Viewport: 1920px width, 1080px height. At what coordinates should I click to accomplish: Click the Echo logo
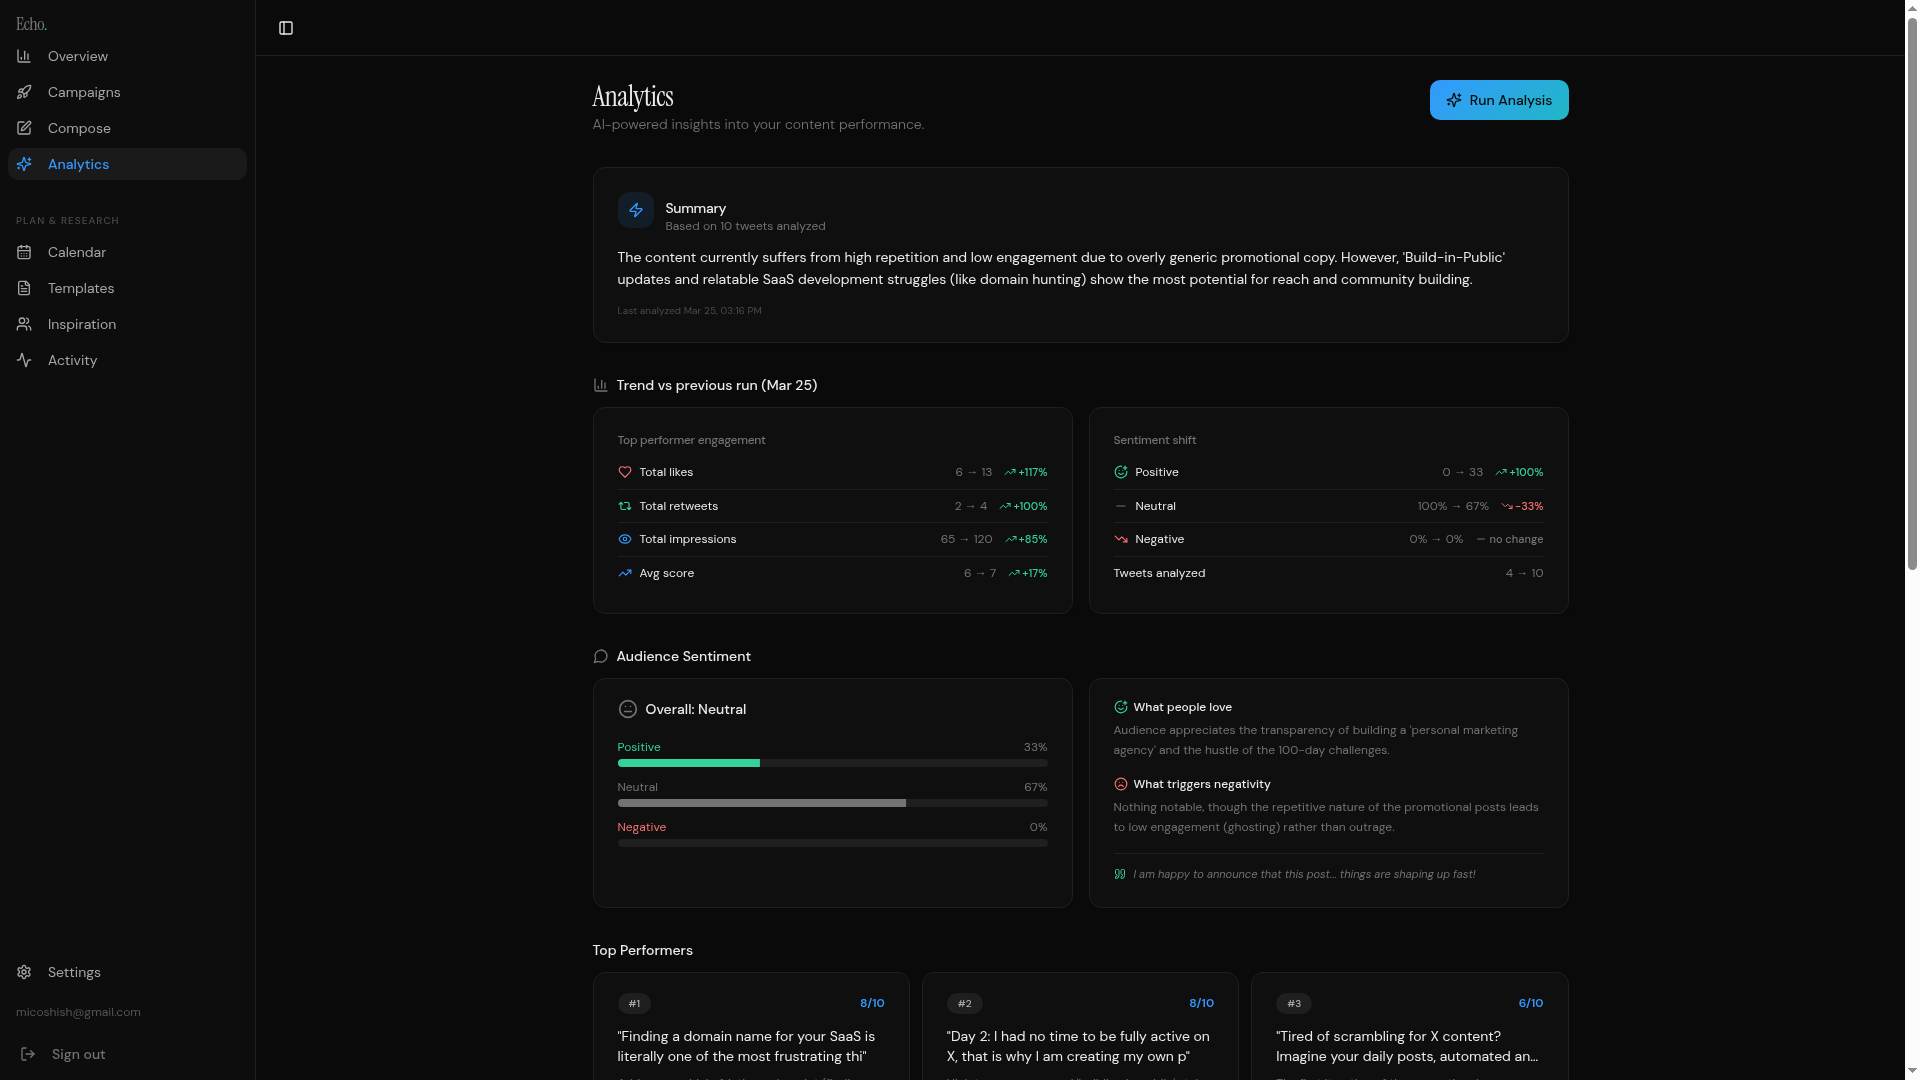(x=32, y=24)
